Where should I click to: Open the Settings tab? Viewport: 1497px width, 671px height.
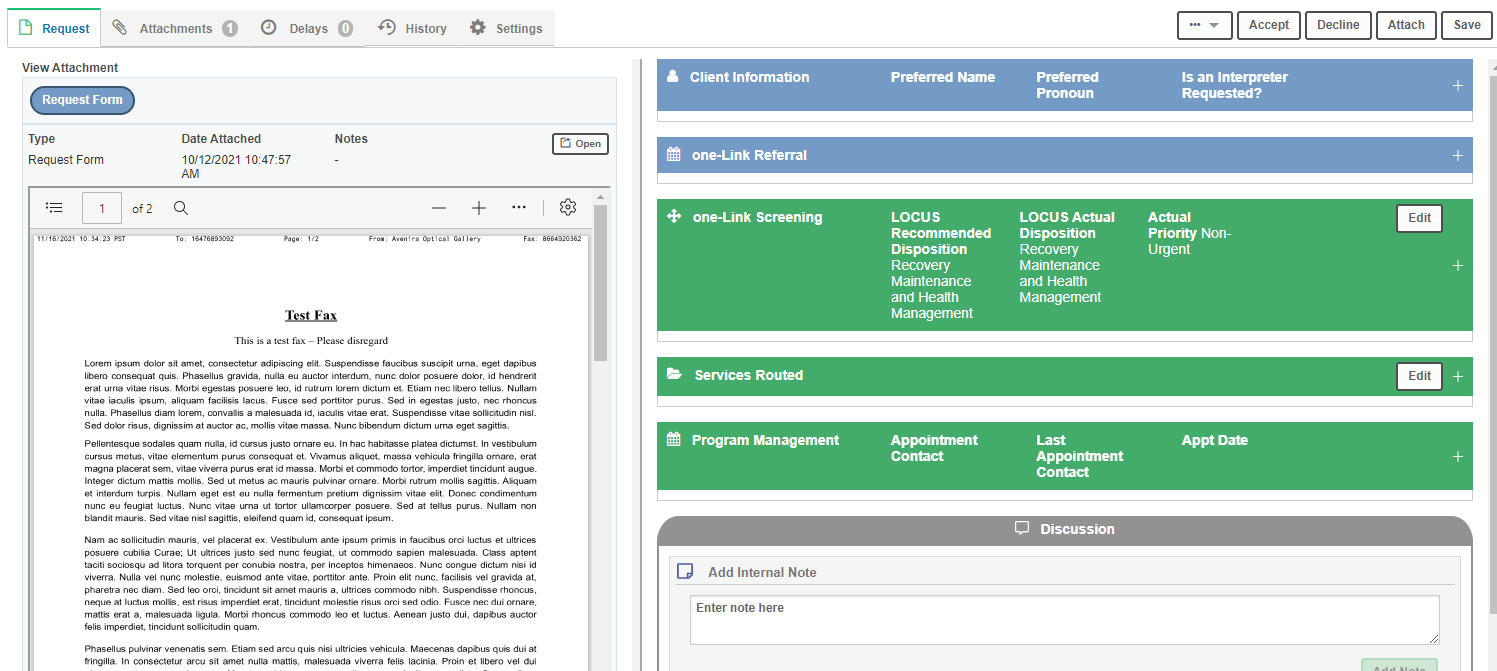pyautogui.click(x=506, y=28)
